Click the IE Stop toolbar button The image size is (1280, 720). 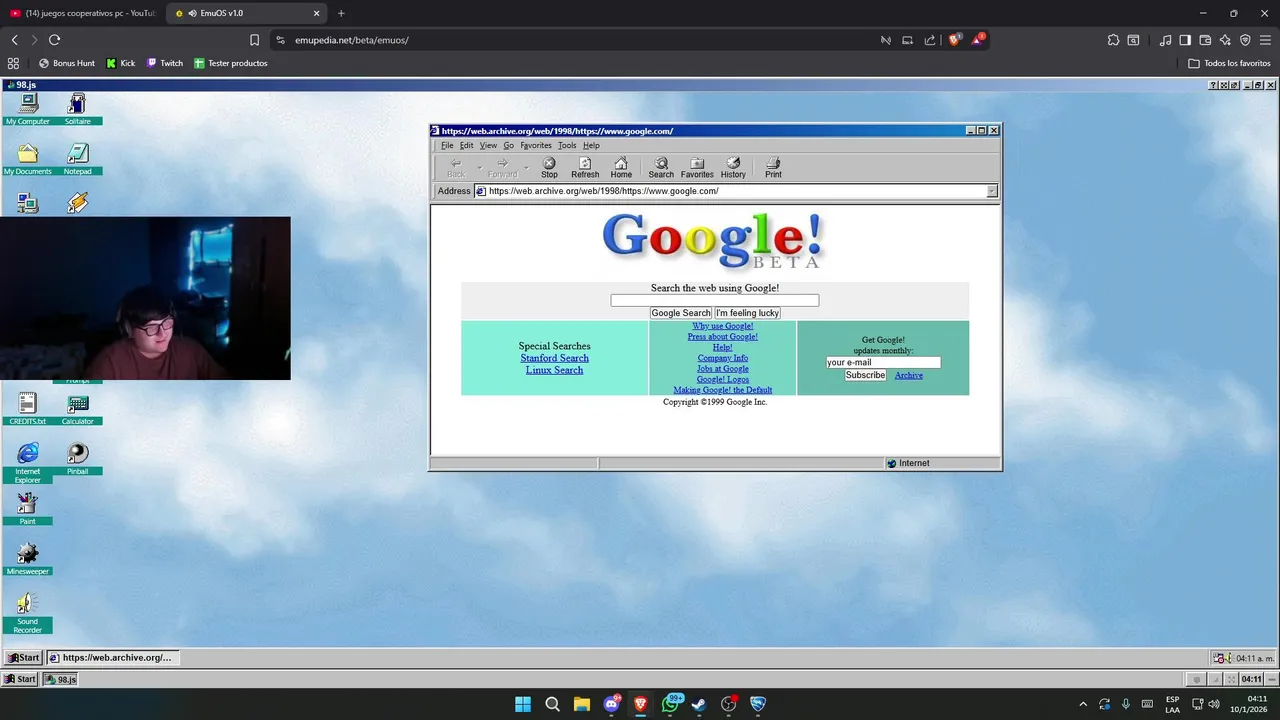pyautogui.click(x=549, y=168)
